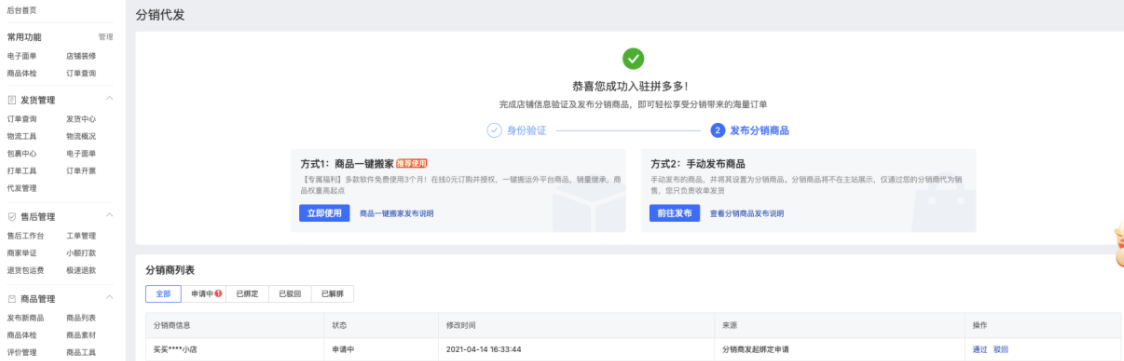This screenshot has width=1124, height=361.
Task: Switch to the 申请中 tab
Action: (x=204, y=294)
